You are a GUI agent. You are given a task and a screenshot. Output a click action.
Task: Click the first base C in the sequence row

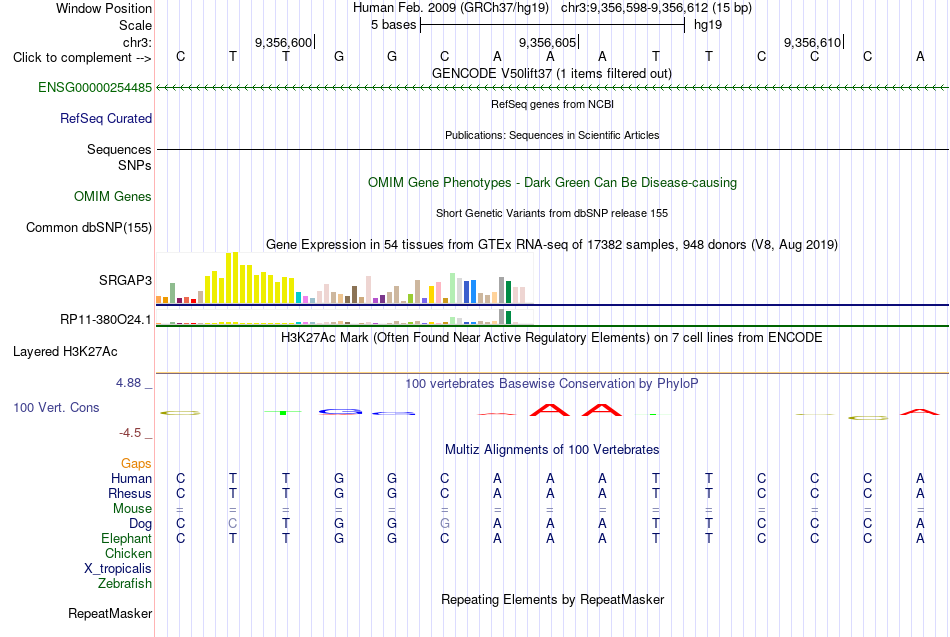[181, 56]
